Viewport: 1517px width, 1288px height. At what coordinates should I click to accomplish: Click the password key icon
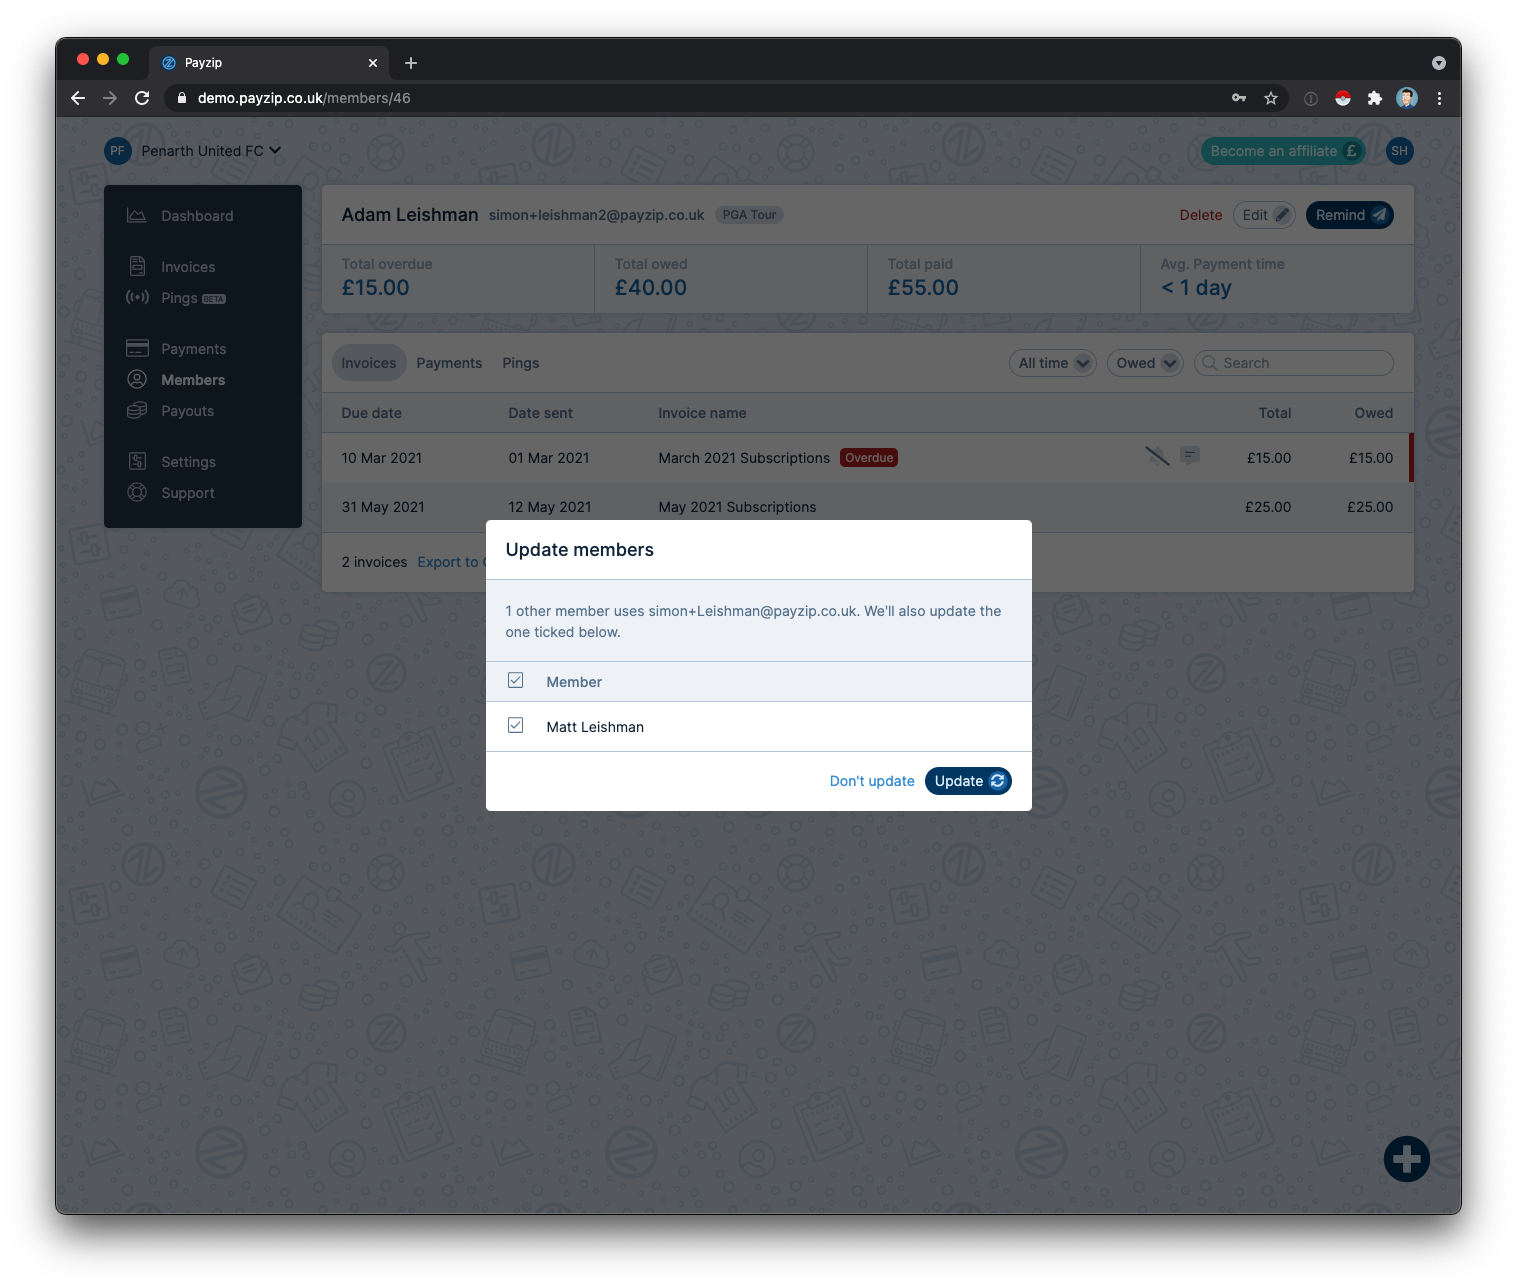[1239, 98]
